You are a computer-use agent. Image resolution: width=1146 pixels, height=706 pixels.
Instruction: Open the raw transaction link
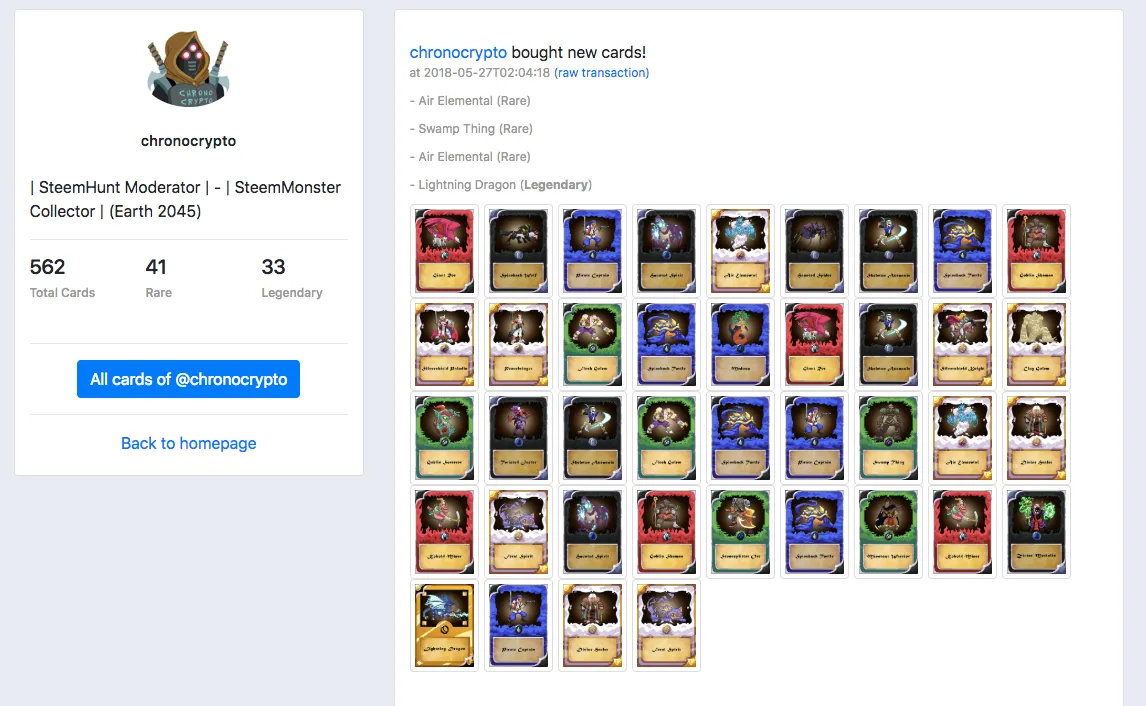pos(602,73)
